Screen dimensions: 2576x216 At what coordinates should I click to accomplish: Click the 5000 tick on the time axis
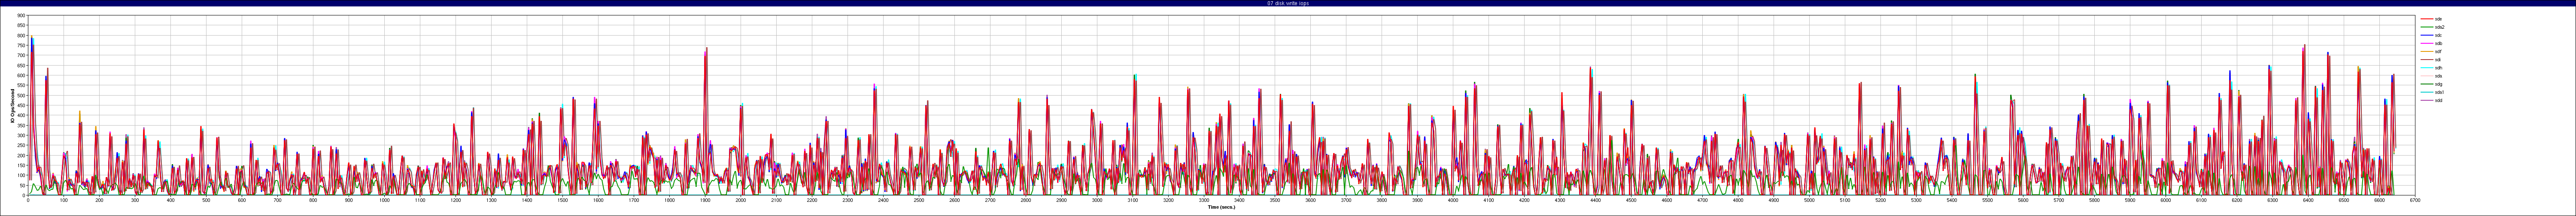click(x=1809, y=200)
